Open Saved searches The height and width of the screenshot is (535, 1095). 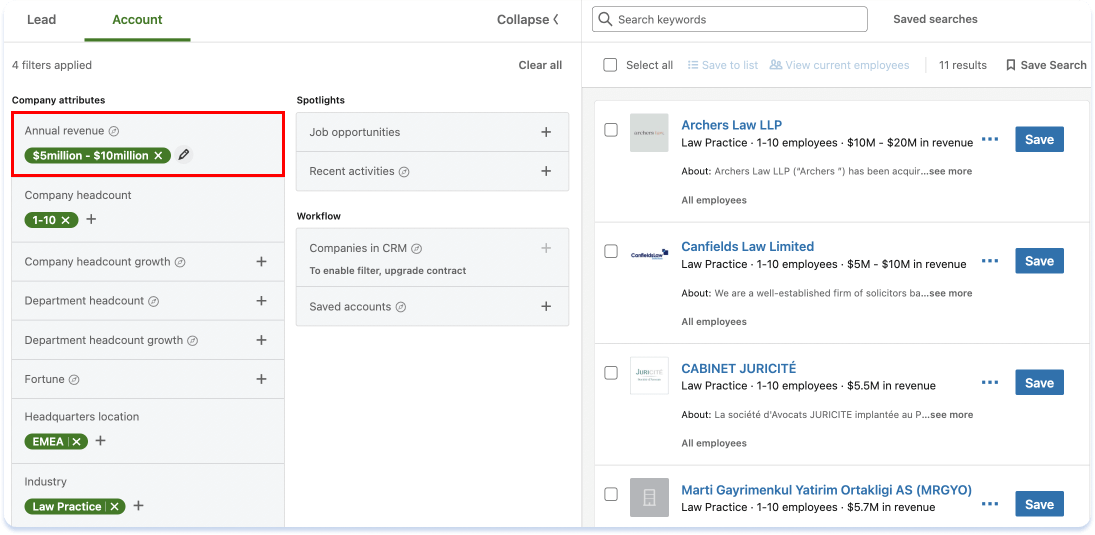pos(935,20)
